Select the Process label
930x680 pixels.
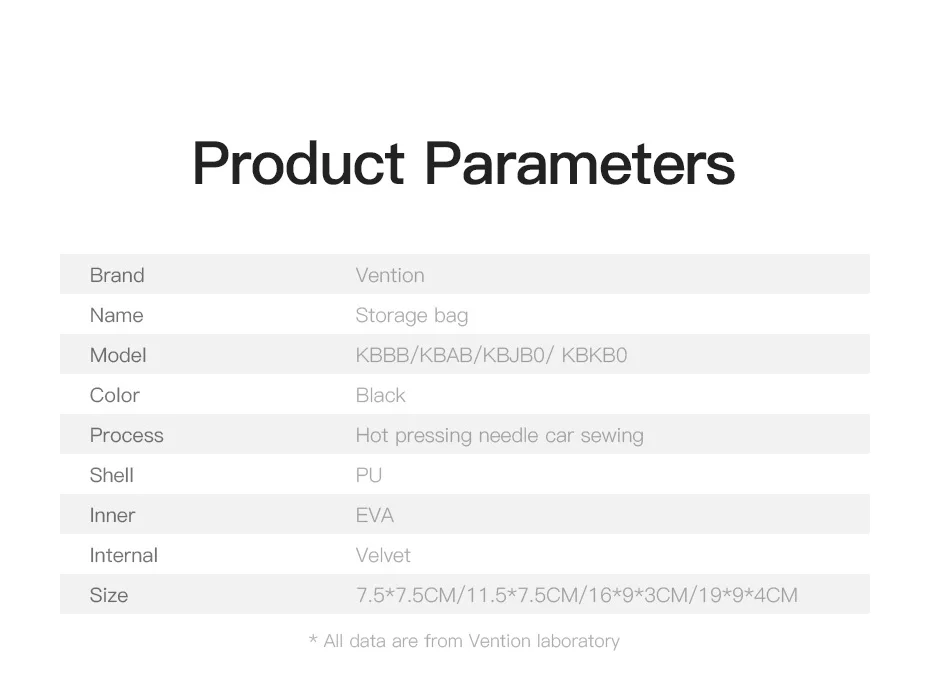pyautogui.click(x=126, y=436)
